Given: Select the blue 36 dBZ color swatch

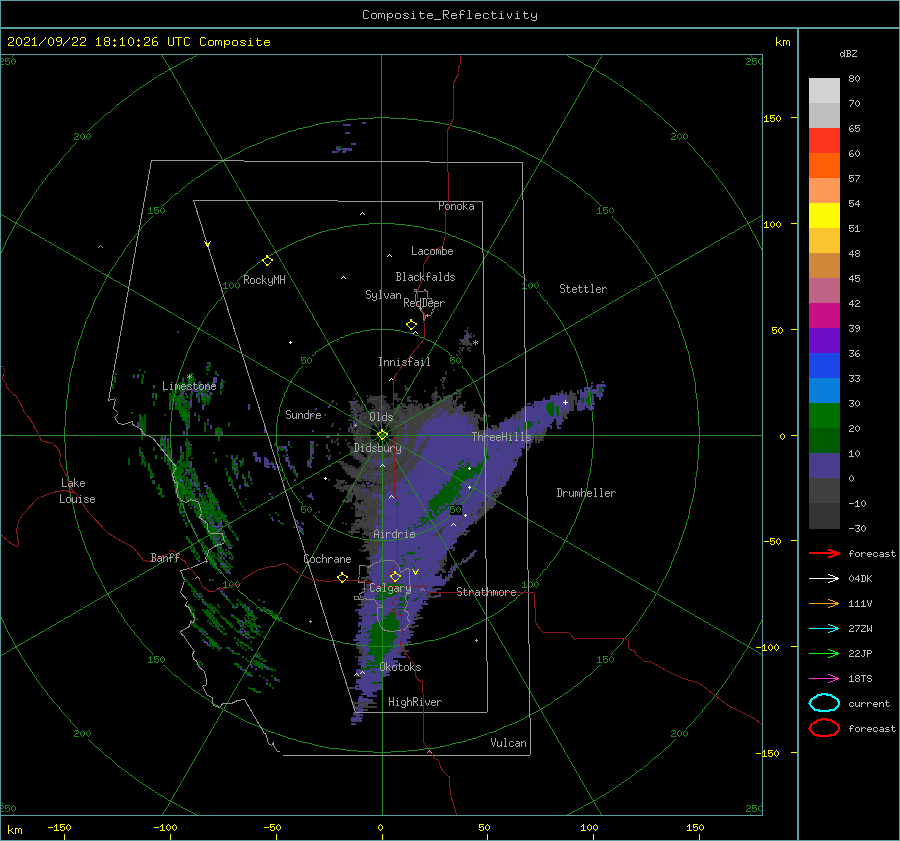Looking at the screenshot, I should (824, 365).
